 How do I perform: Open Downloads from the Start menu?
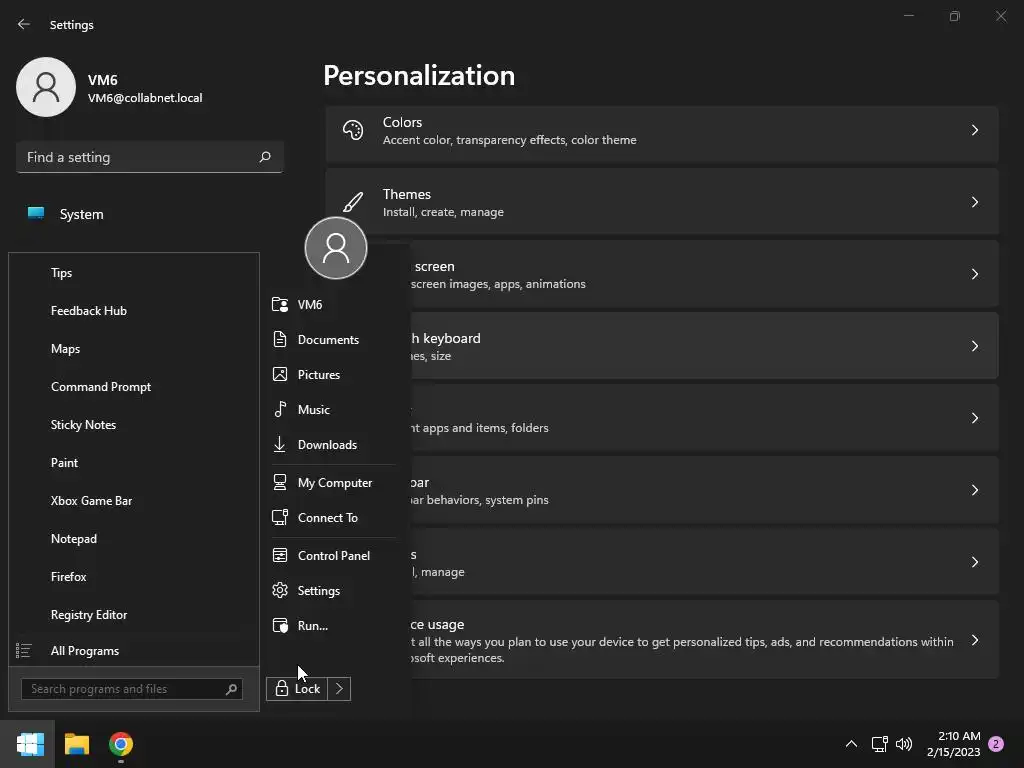(326, 445)
